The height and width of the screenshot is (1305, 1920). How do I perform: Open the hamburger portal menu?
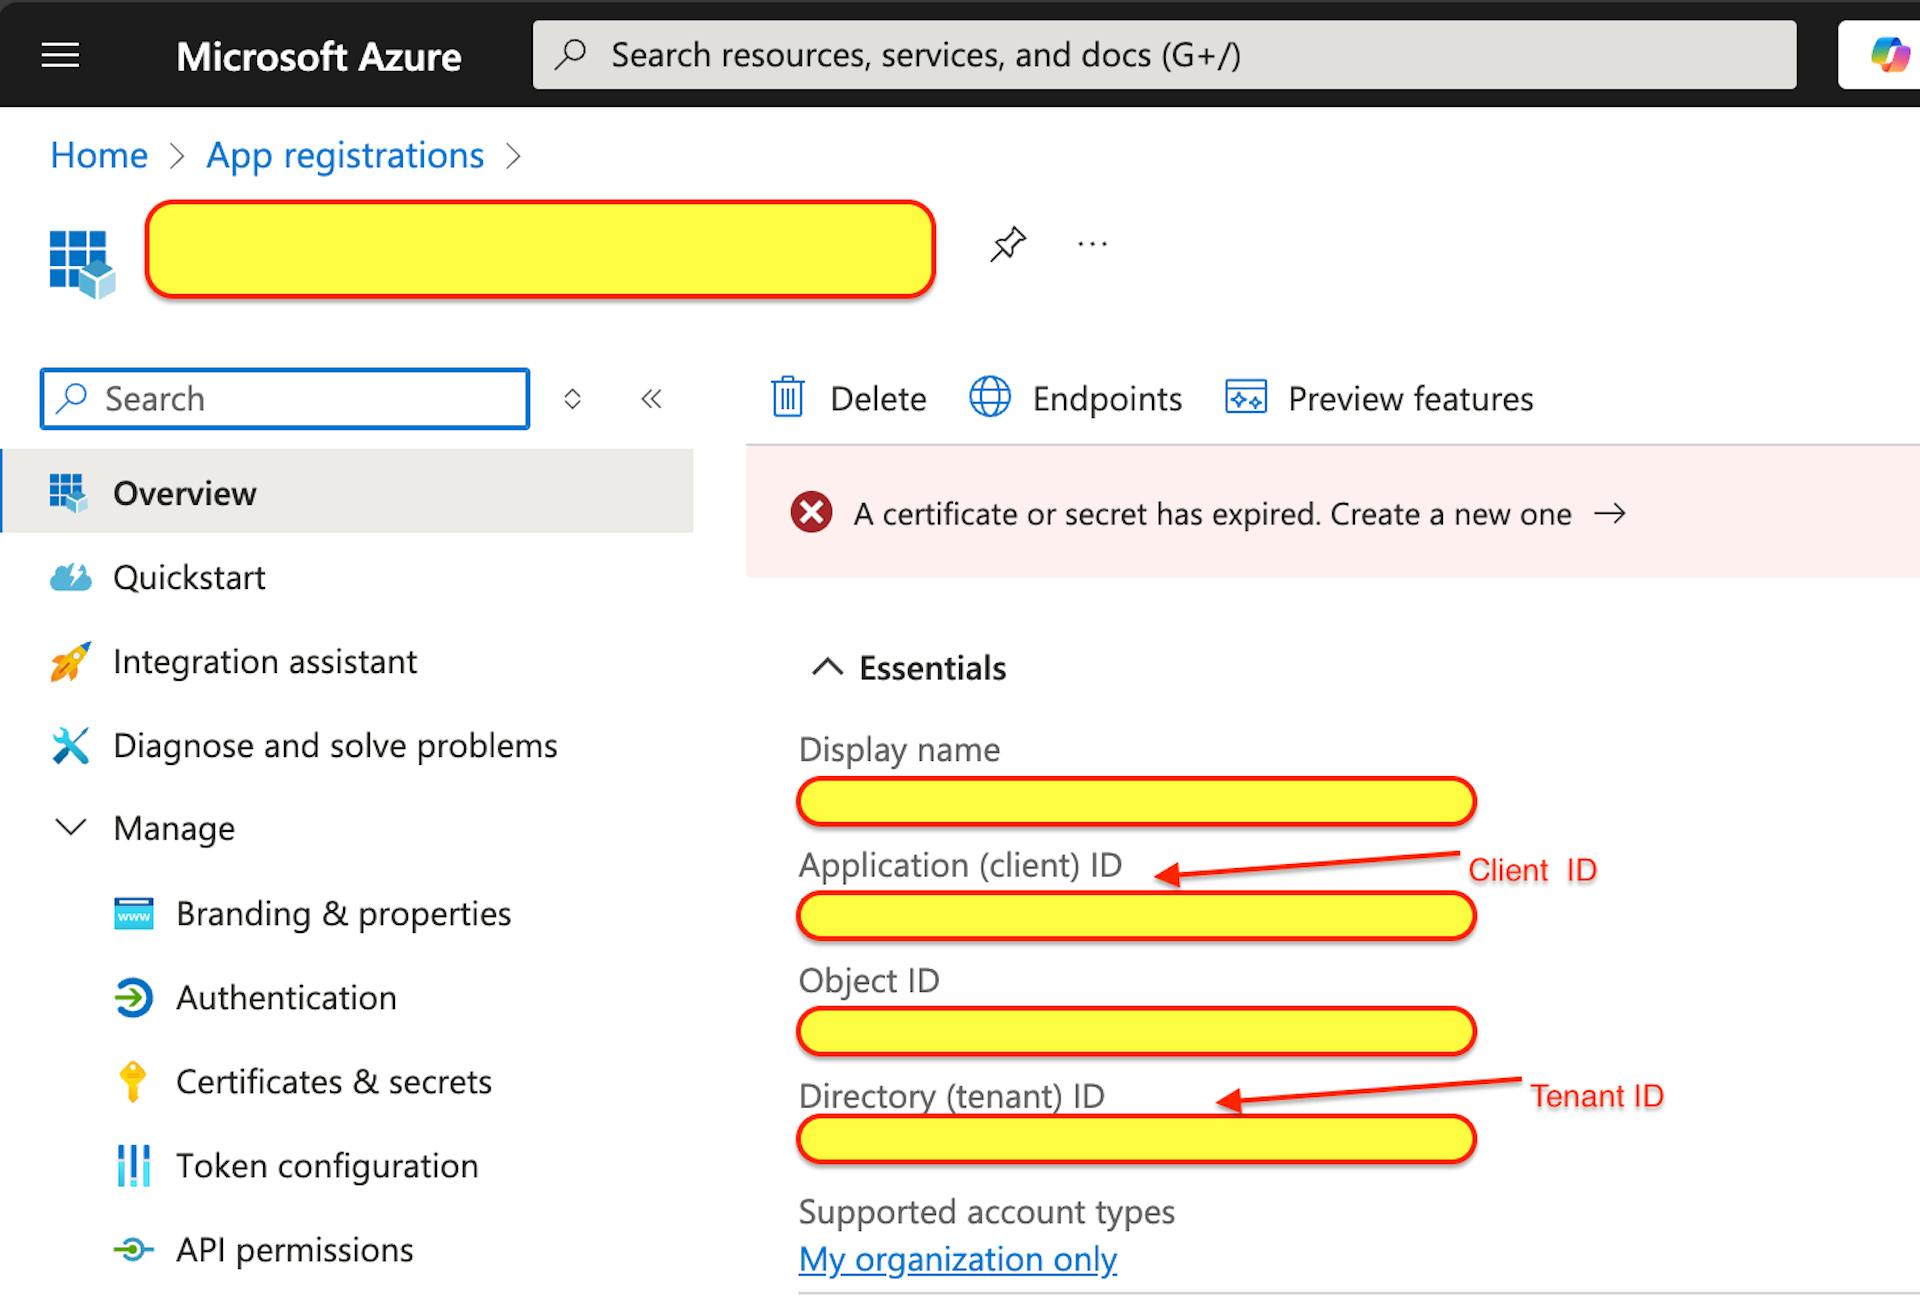[60, 55]
